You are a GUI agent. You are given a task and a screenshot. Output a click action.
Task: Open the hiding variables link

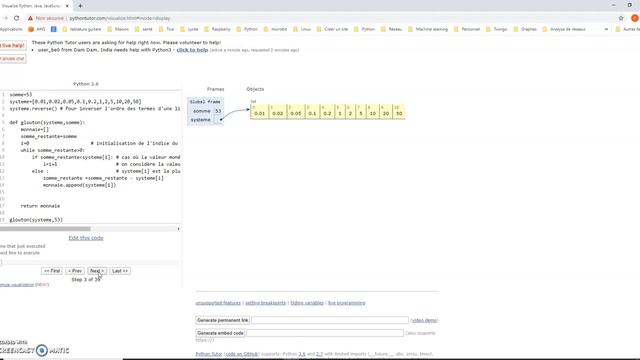point(307,303)
